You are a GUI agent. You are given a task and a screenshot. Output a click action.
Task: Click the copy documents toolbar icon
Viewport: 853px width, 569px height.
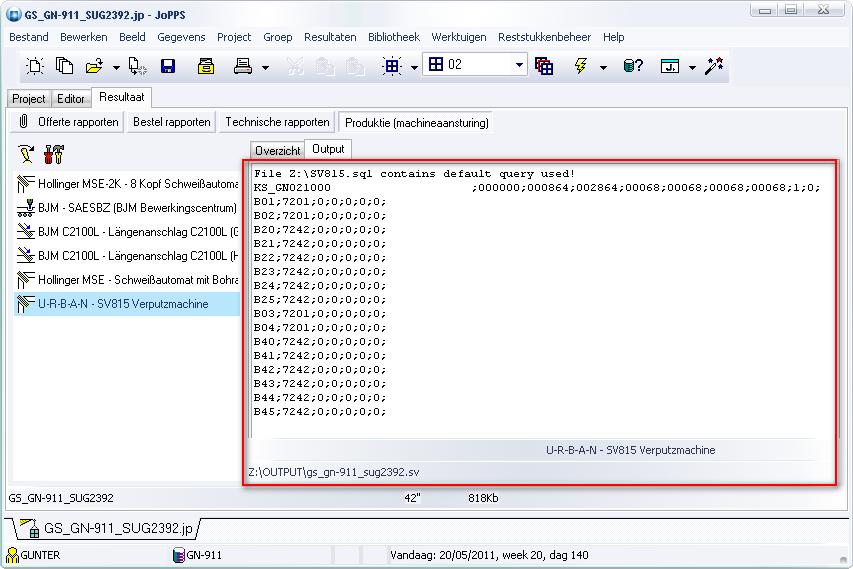[x=64, y=66]
